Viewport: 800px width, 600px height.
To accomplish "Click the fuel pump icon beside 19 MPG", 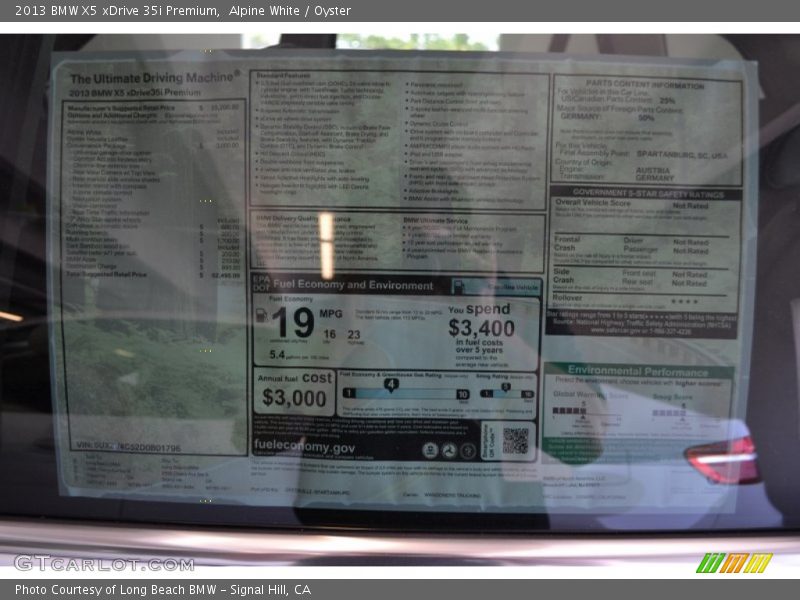I will pos(261,315).
